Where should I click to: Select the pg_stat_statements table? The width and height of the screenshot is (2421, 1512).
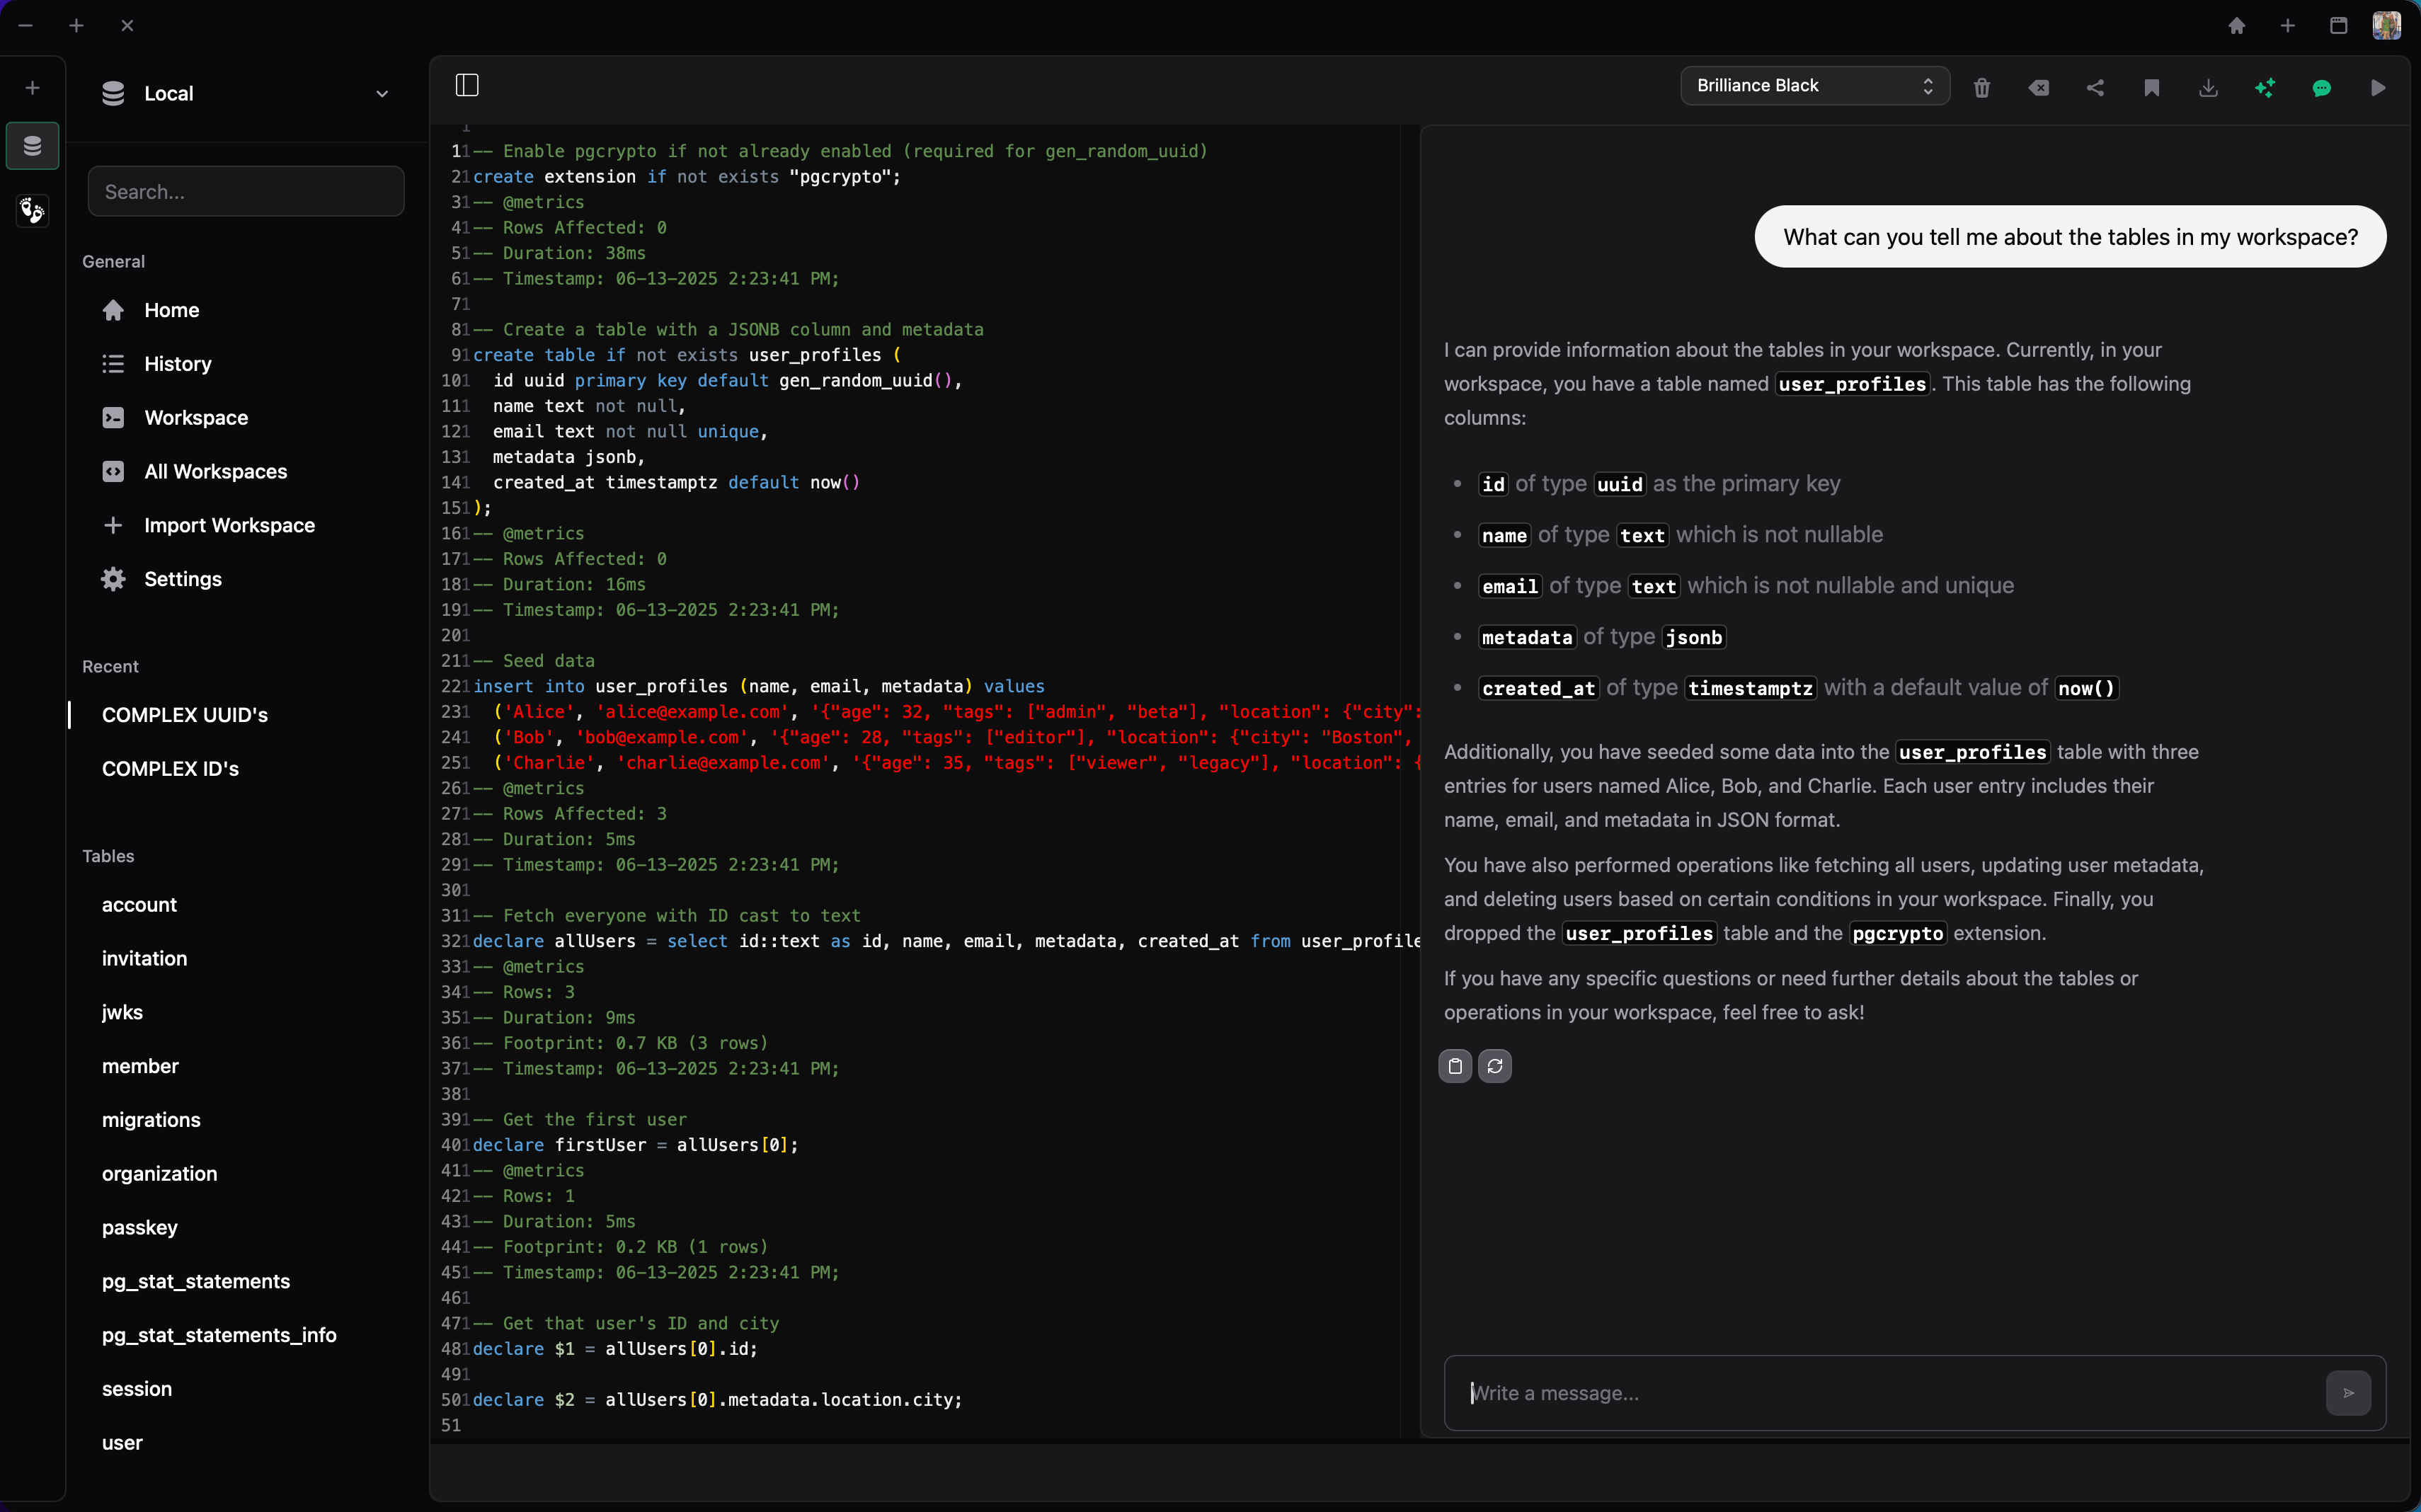pos(196,1282)
